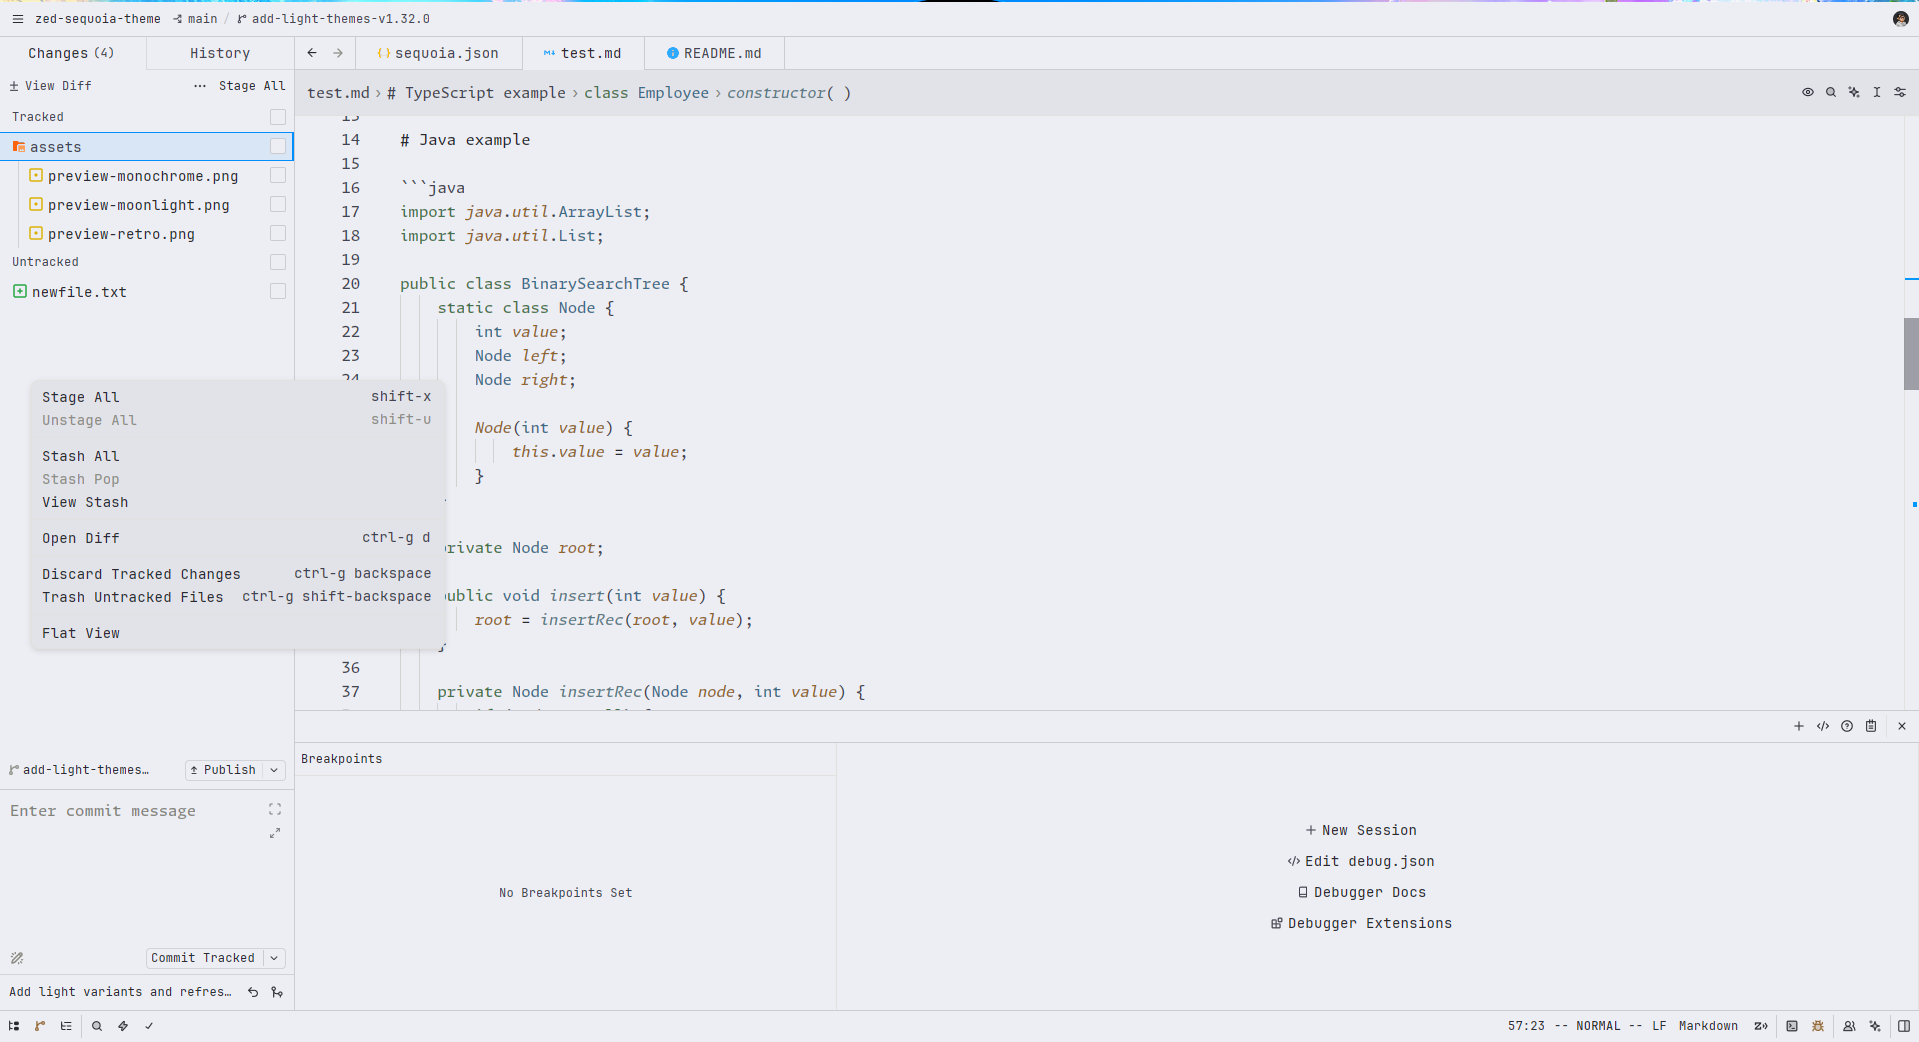Add new debug session plus icon
1919x1042 pixels.
tap(1799, 726)
